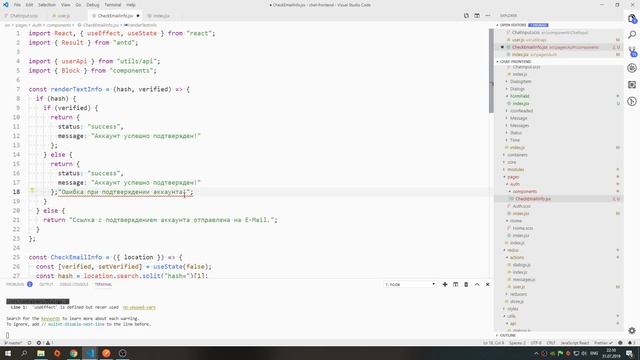The width and height of the screenshot is (640, 360).
Task: Expand the Dialogs folder
Action: [517, 89]
